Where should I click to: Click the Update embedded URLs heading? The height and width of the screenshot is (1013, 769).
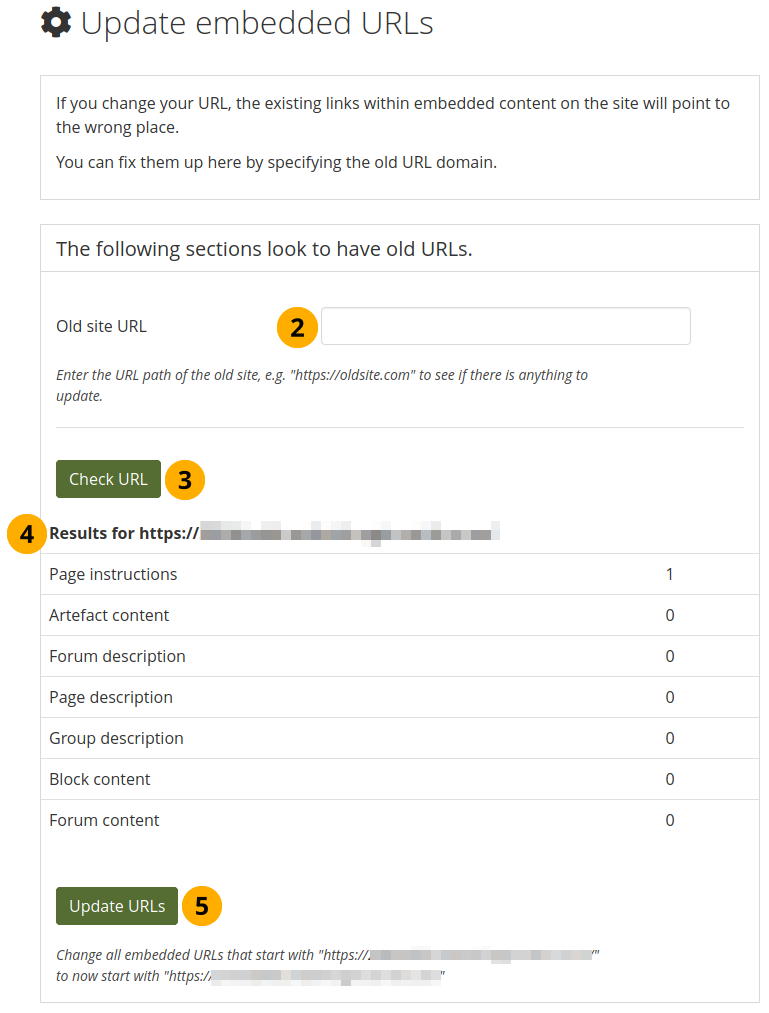257,23
